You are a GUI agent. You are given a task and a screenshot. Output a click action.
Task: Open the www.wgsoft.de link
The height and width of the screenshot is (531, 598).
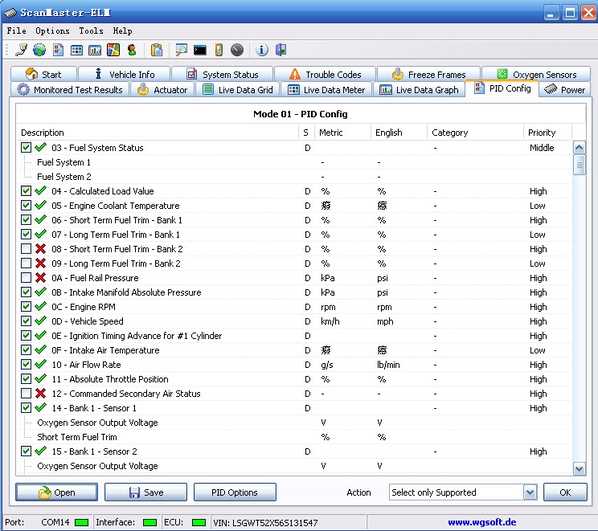pos(482,522)
